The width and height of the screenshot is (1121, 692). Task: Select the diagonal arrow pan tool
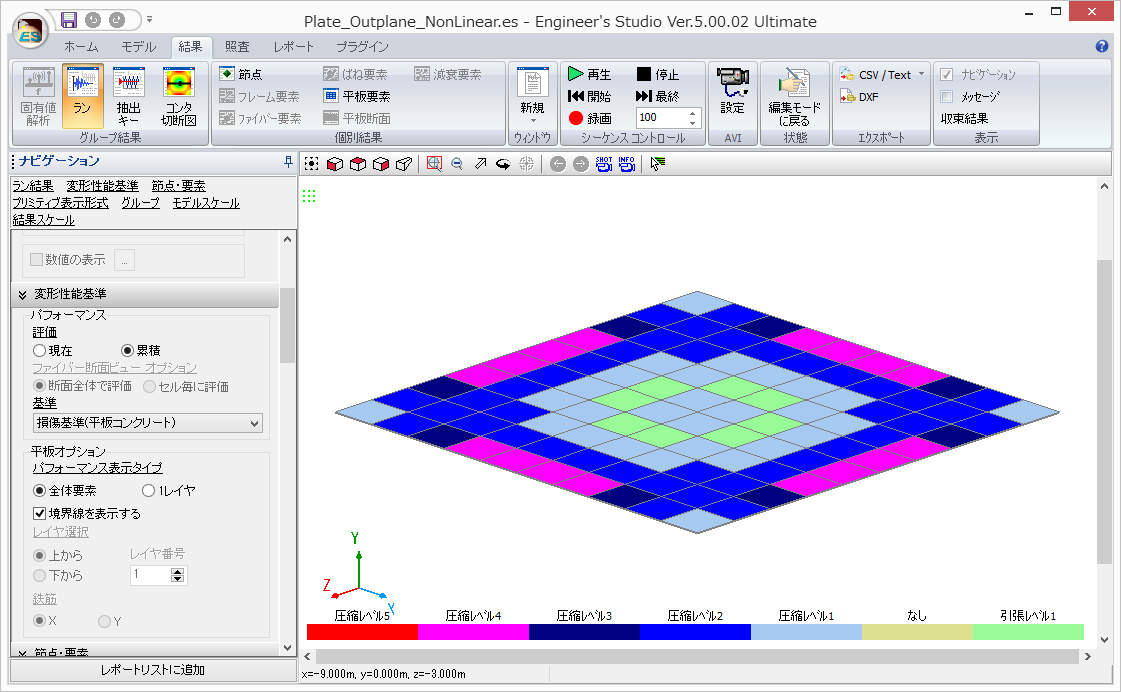click(480, 164)
